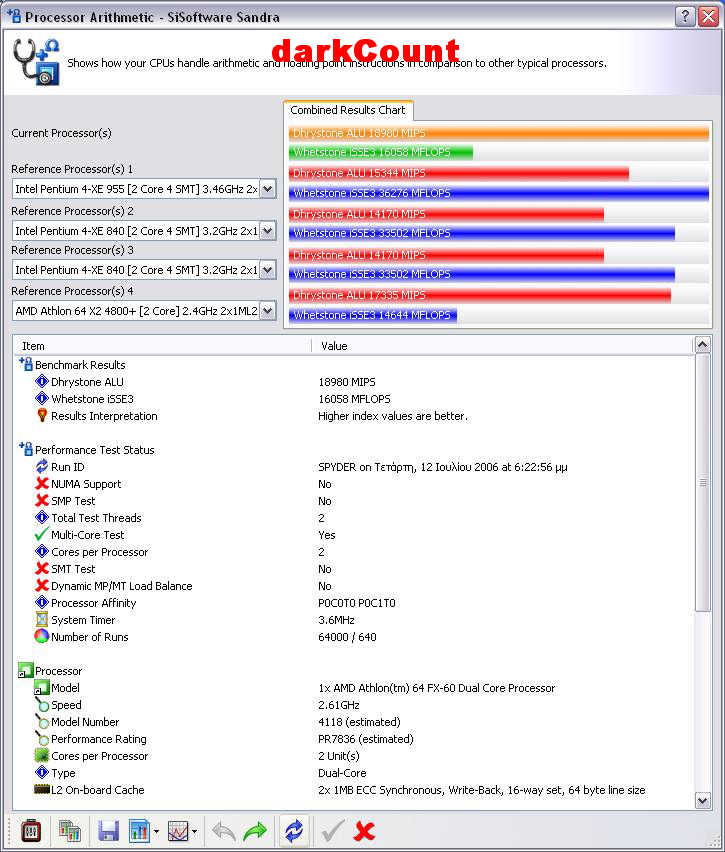The width and height of the screenshot is (725, 852).
Task: Click the Value column header
Action: tap(503, 346)
